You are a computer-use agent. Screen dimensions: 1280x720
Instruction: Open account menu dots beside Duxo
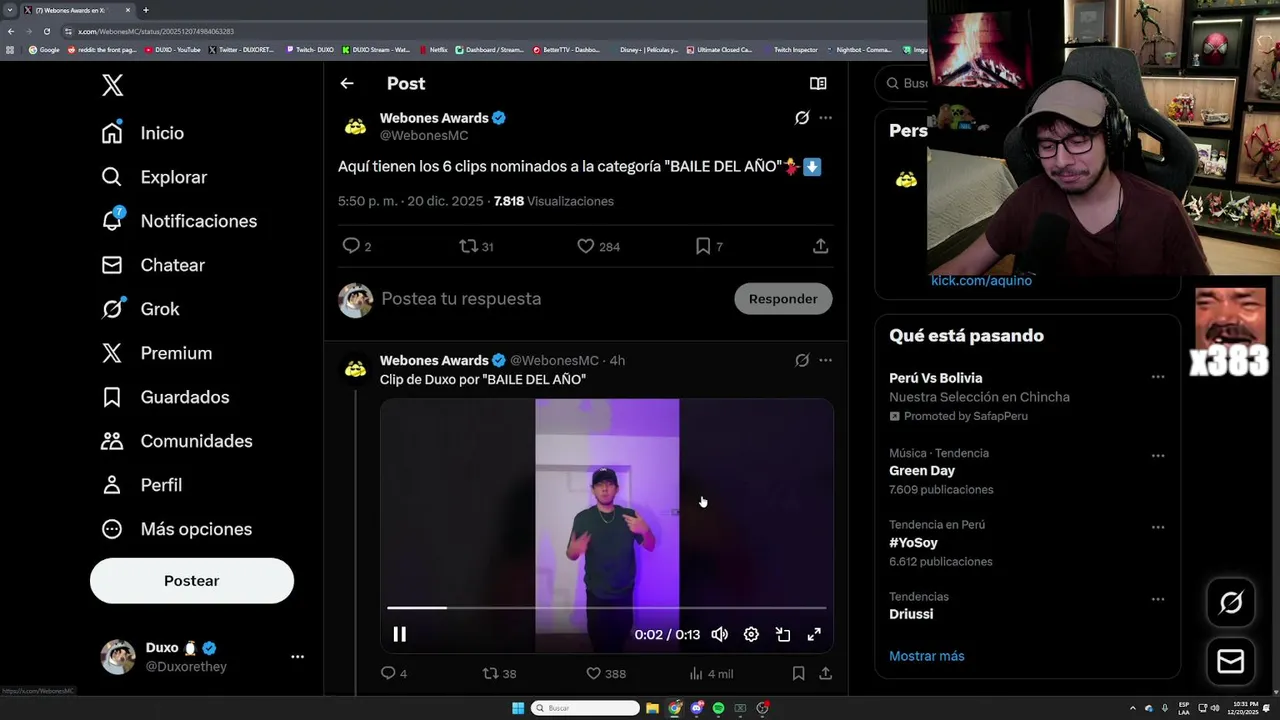click(x=297, y=657)
